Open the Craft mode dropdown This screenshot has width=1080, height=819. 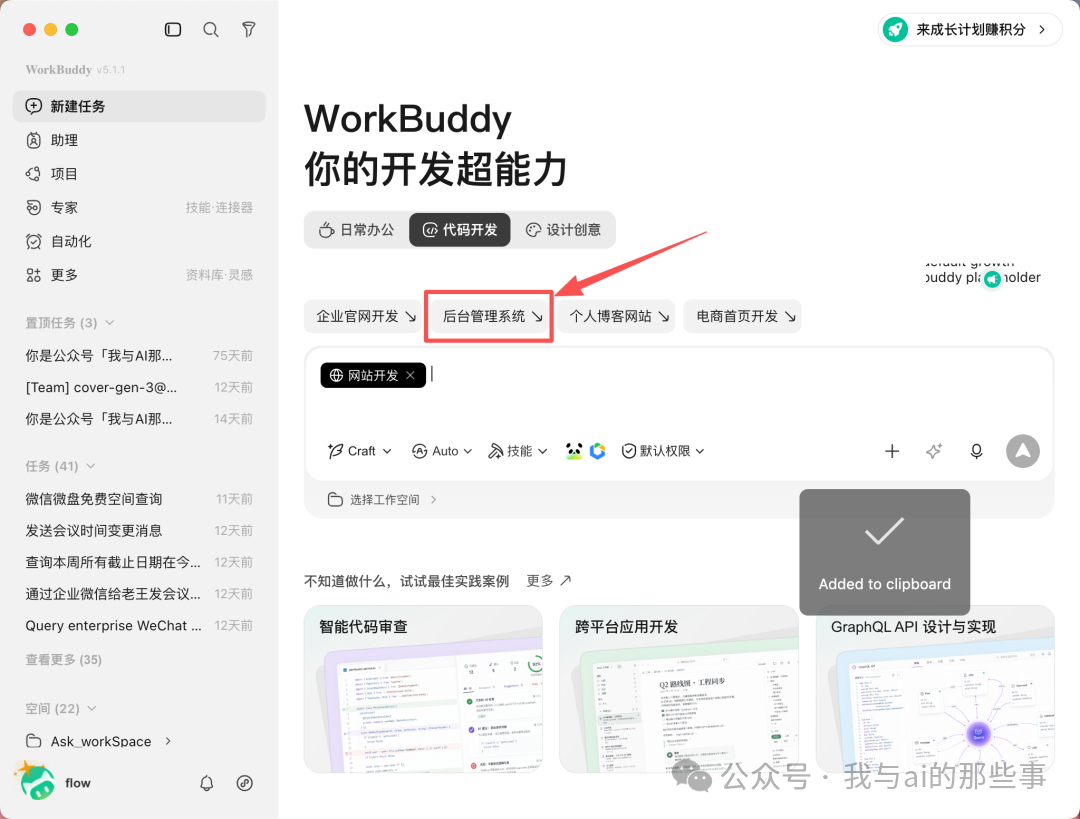coord(360,451)
